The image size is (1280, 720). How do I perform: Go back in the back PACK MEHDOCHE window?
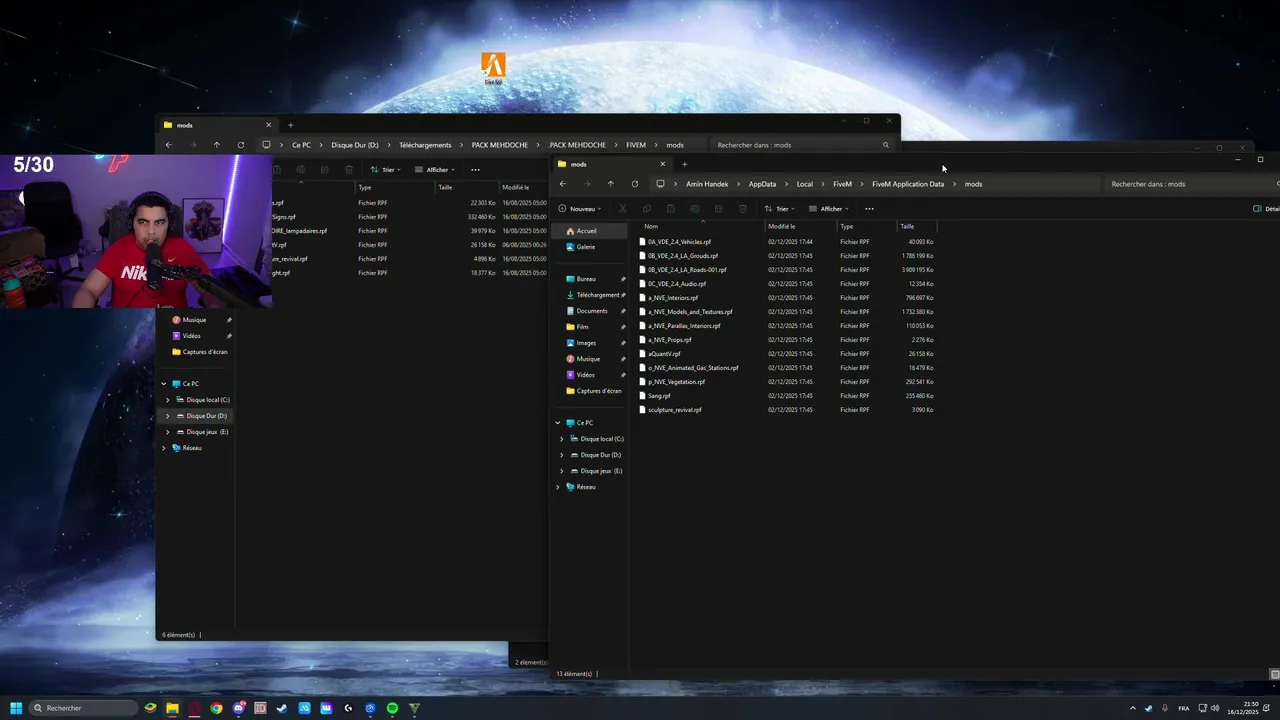click(168, 145)
